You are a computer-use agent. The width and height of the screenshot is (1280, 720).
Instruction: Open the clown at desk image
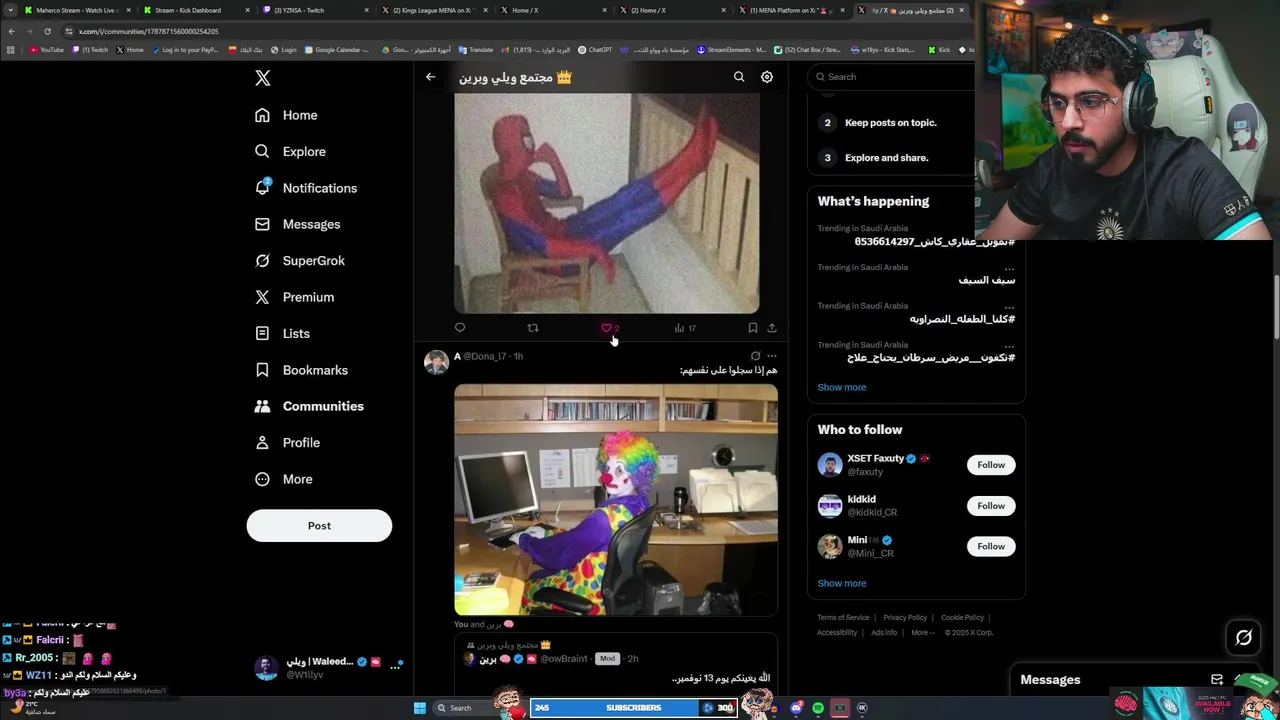pos(616,500)
